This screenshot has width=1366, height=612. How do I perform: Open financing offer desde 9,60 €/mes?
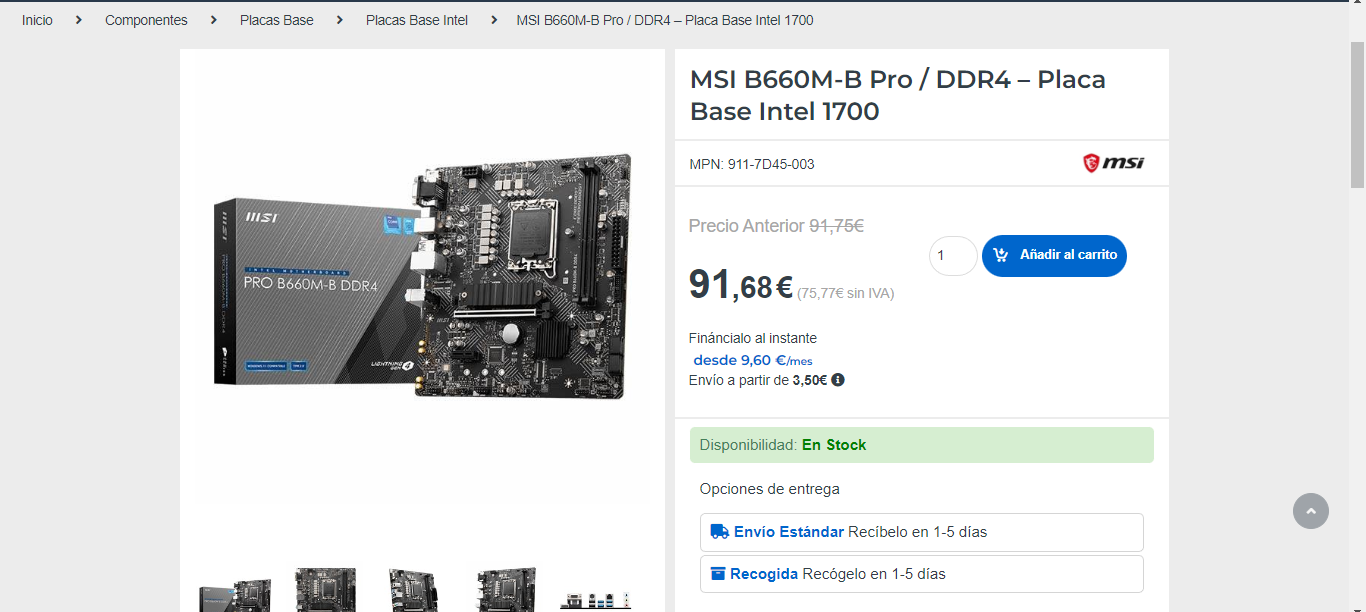pyautogui.click(x=753, y=360)
